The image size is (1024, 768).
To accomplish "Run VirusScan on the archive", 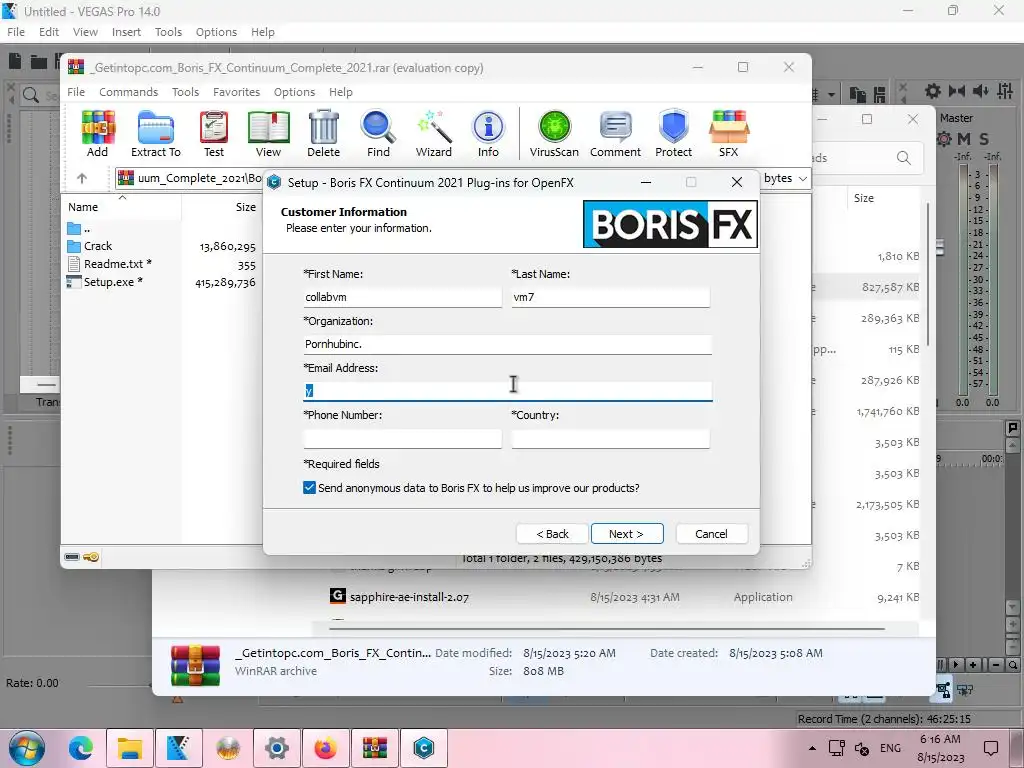I will click(x=554, y=134).
